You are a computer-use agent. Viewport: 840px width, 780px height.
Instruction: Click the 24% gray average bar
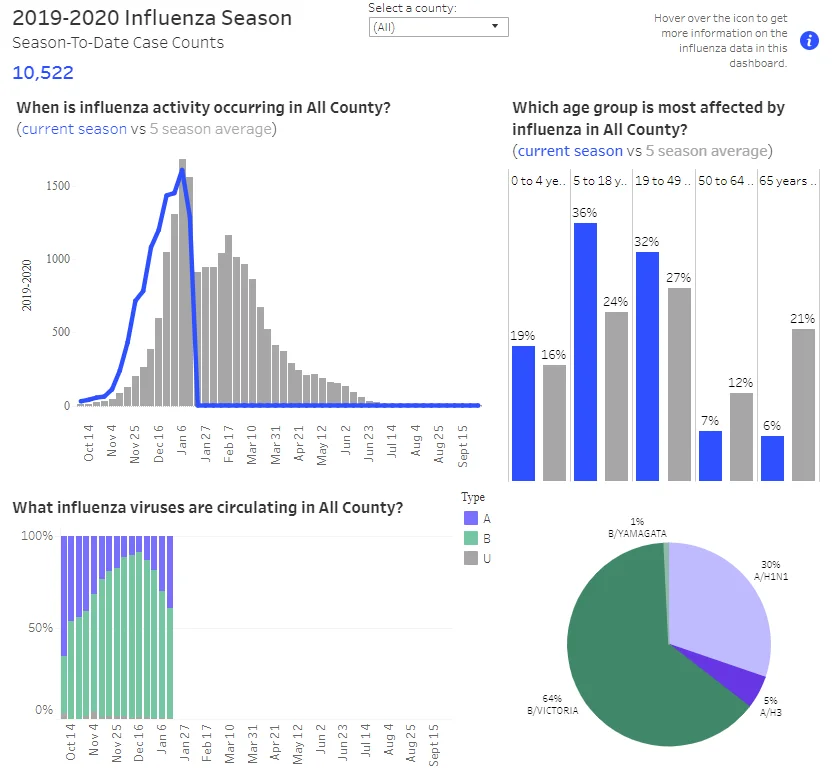616,396
